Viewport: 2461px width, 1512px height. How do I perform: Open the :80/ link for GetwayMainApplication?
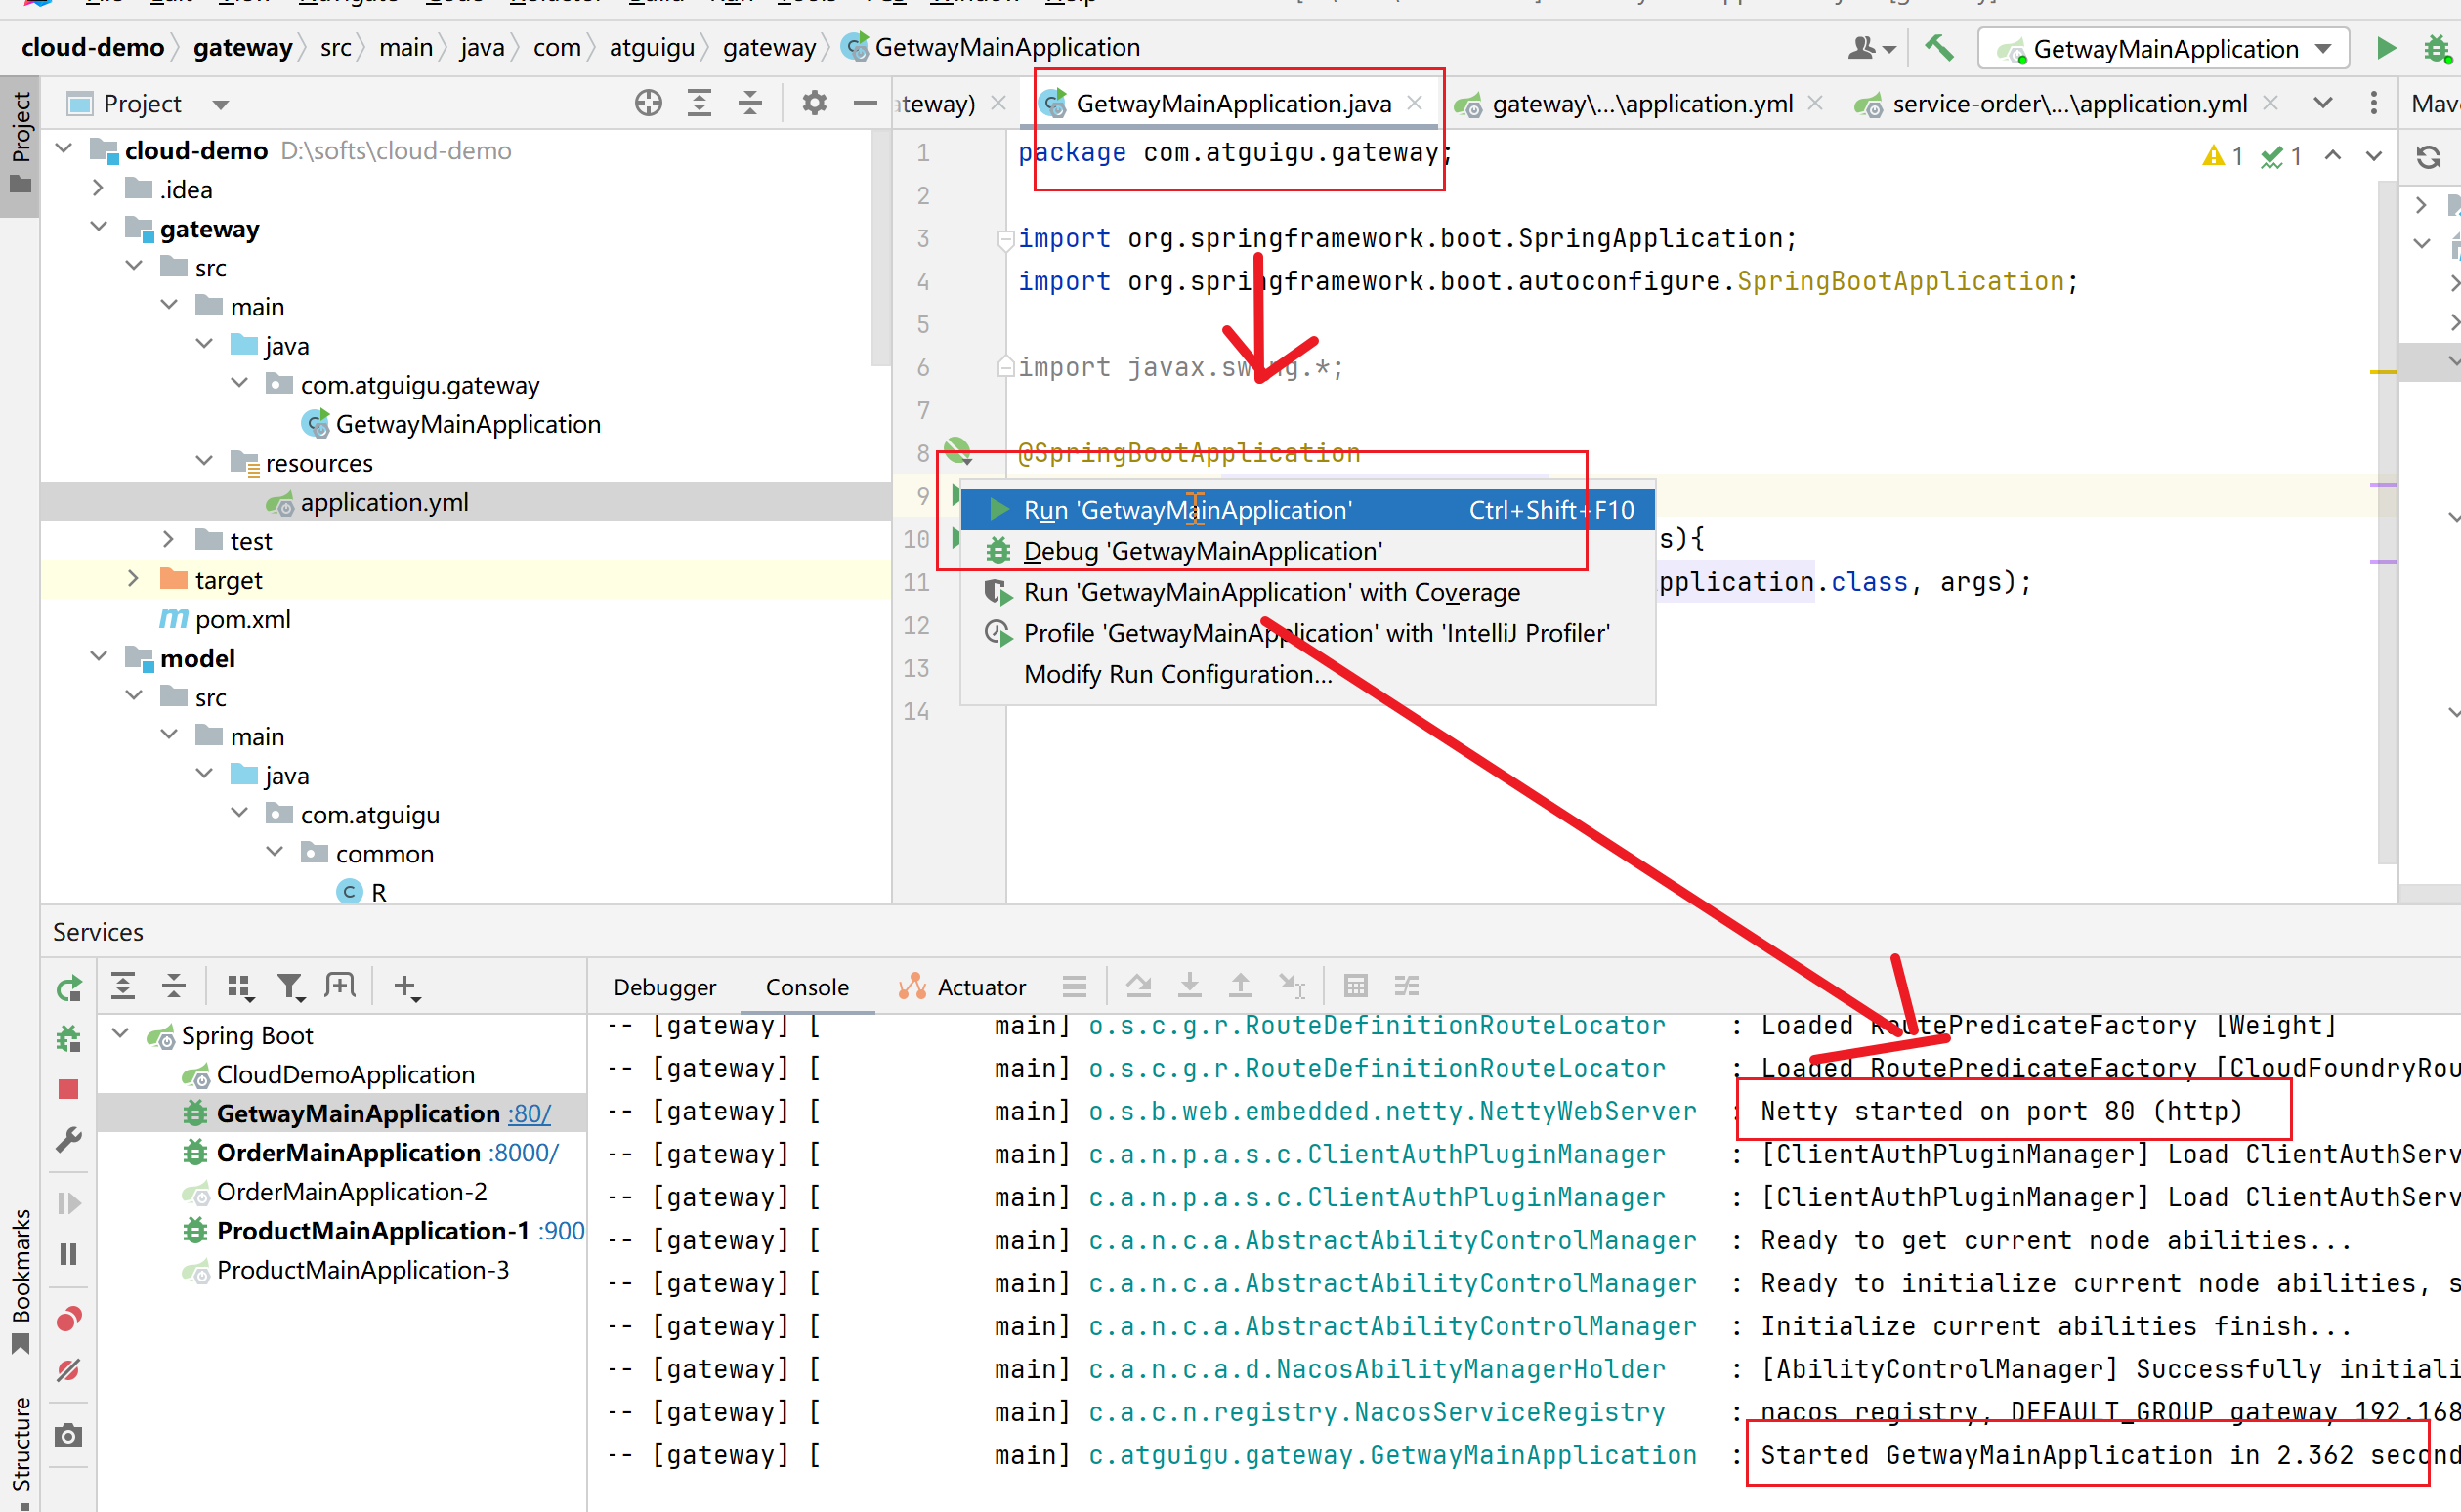click(529, 1113)
